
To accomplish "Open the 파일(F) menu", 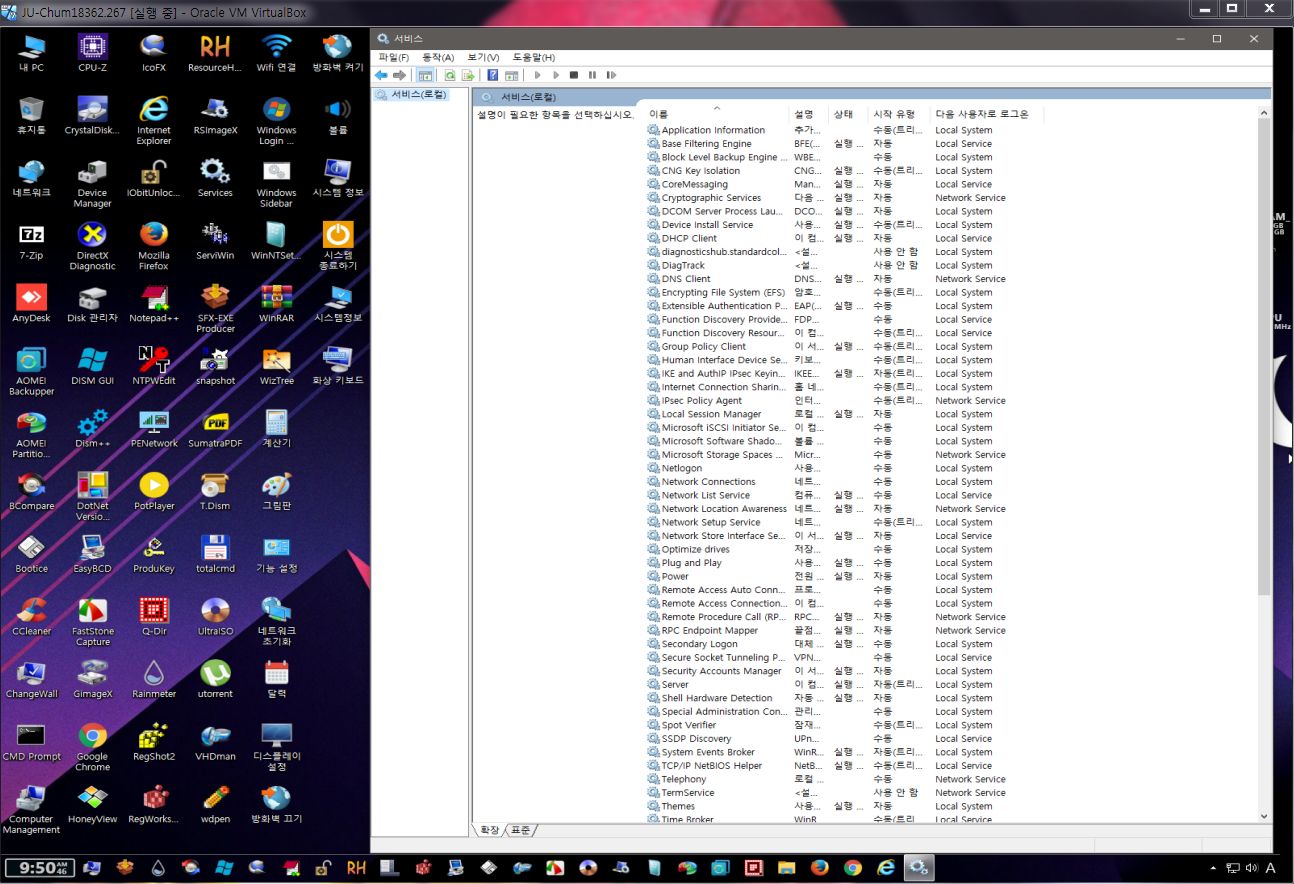I will [x=394, y=57].
